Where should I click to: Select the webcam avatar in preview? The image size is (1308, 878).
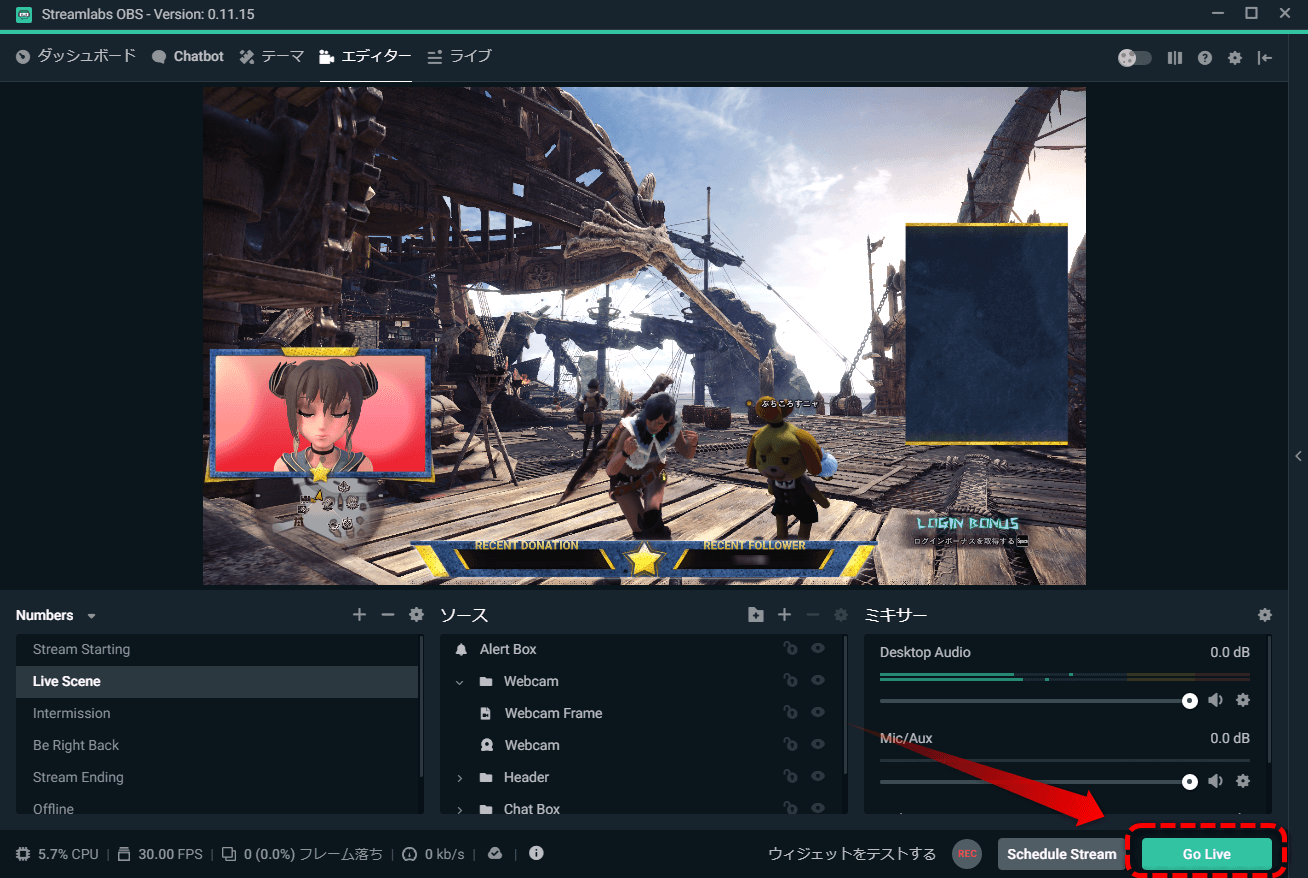point(320,414)
